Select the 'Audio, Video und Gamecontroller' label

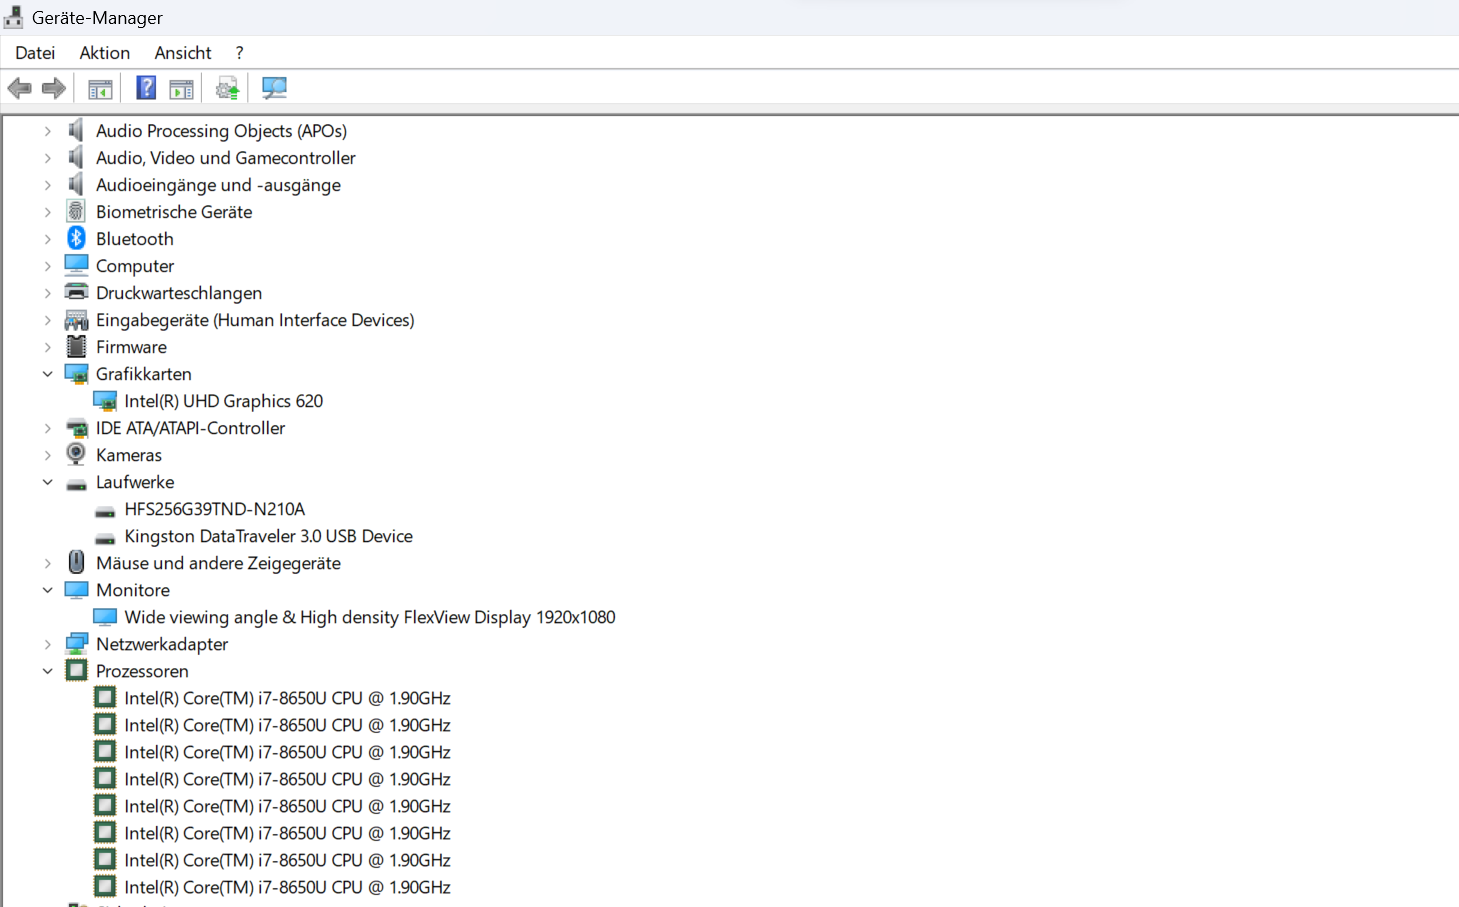pos(226,158)
